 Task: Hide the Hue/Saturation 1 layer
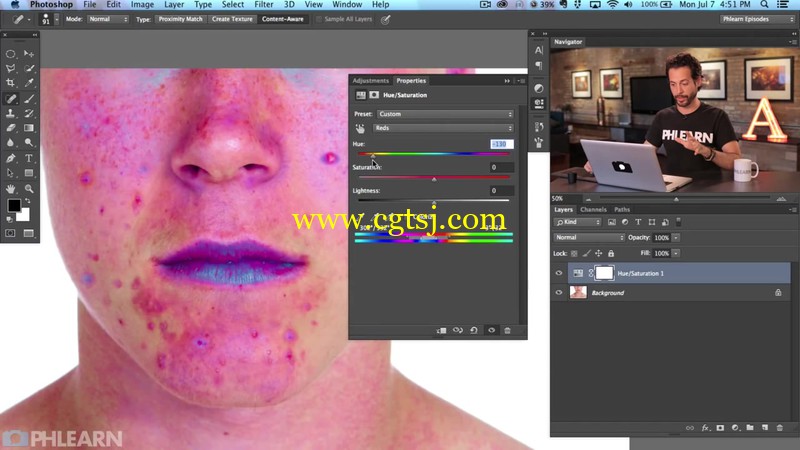tap(559, 273)
